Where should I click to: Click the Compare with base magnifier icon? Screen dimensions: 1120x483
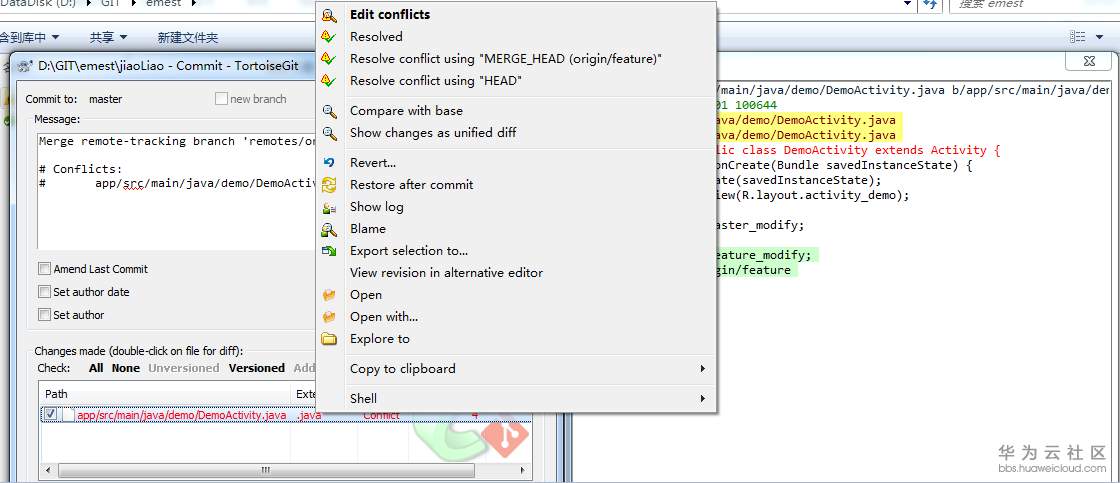point(329,111)
